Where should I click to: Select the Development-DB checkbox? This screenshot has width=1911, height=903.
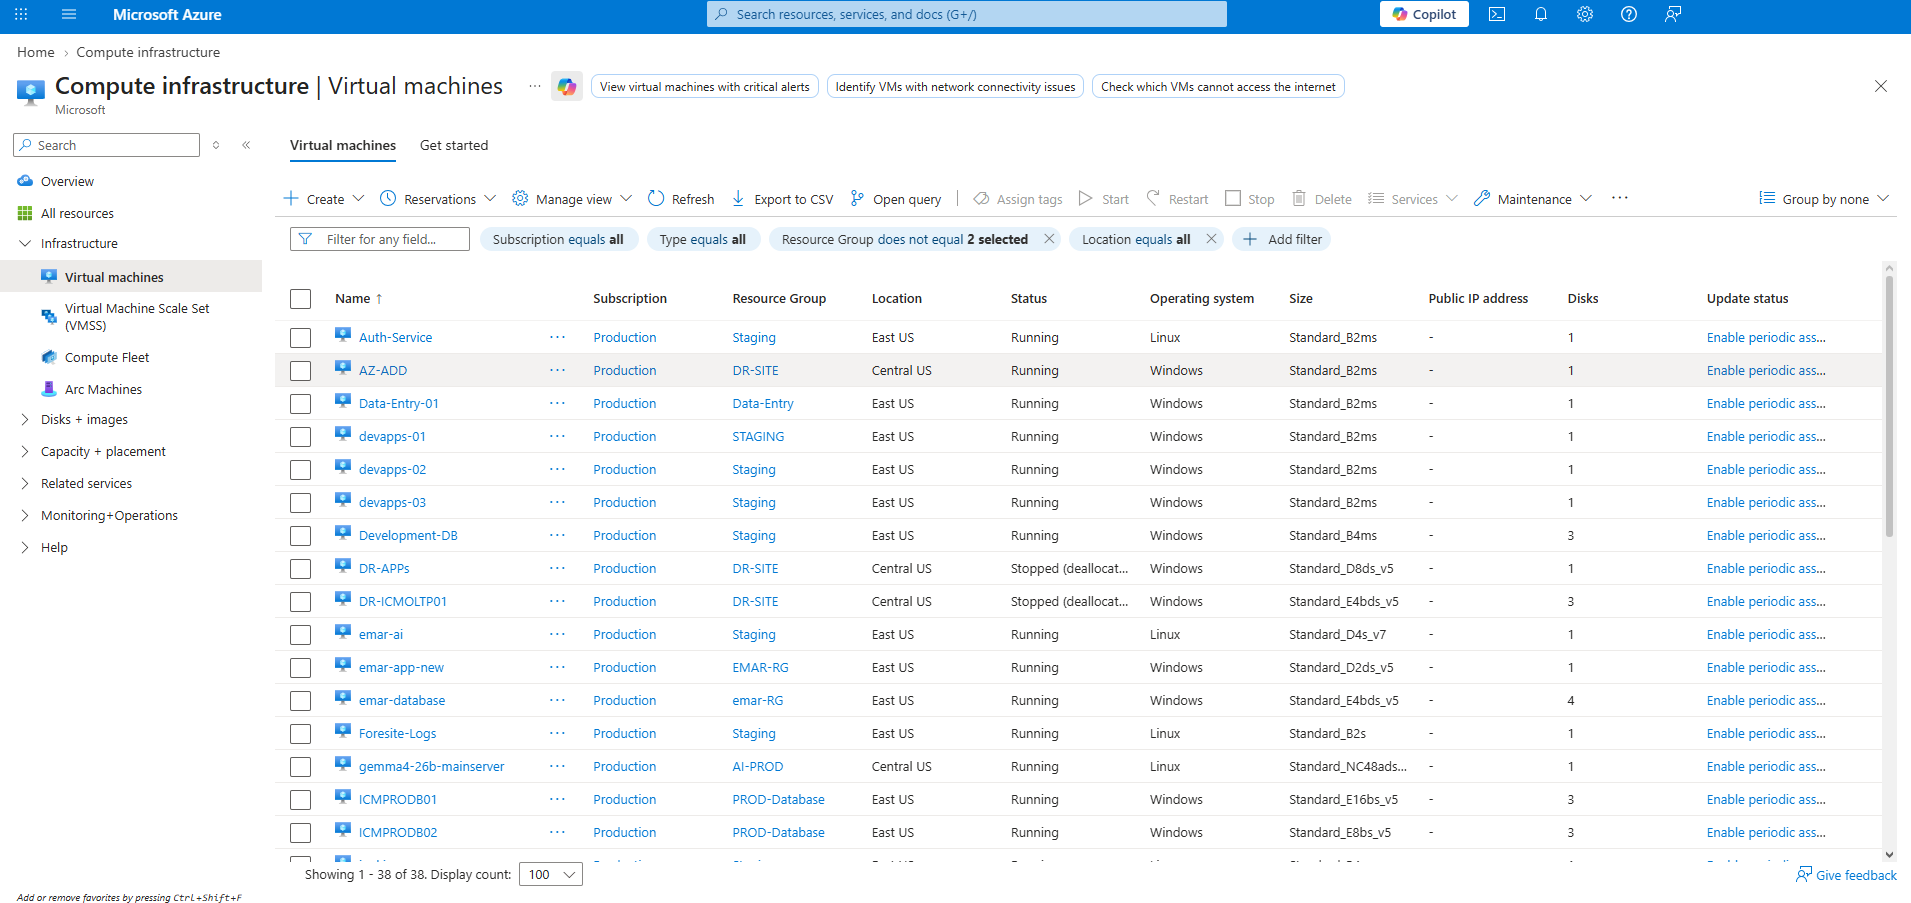pyautogui.click(x=300, y=536)
